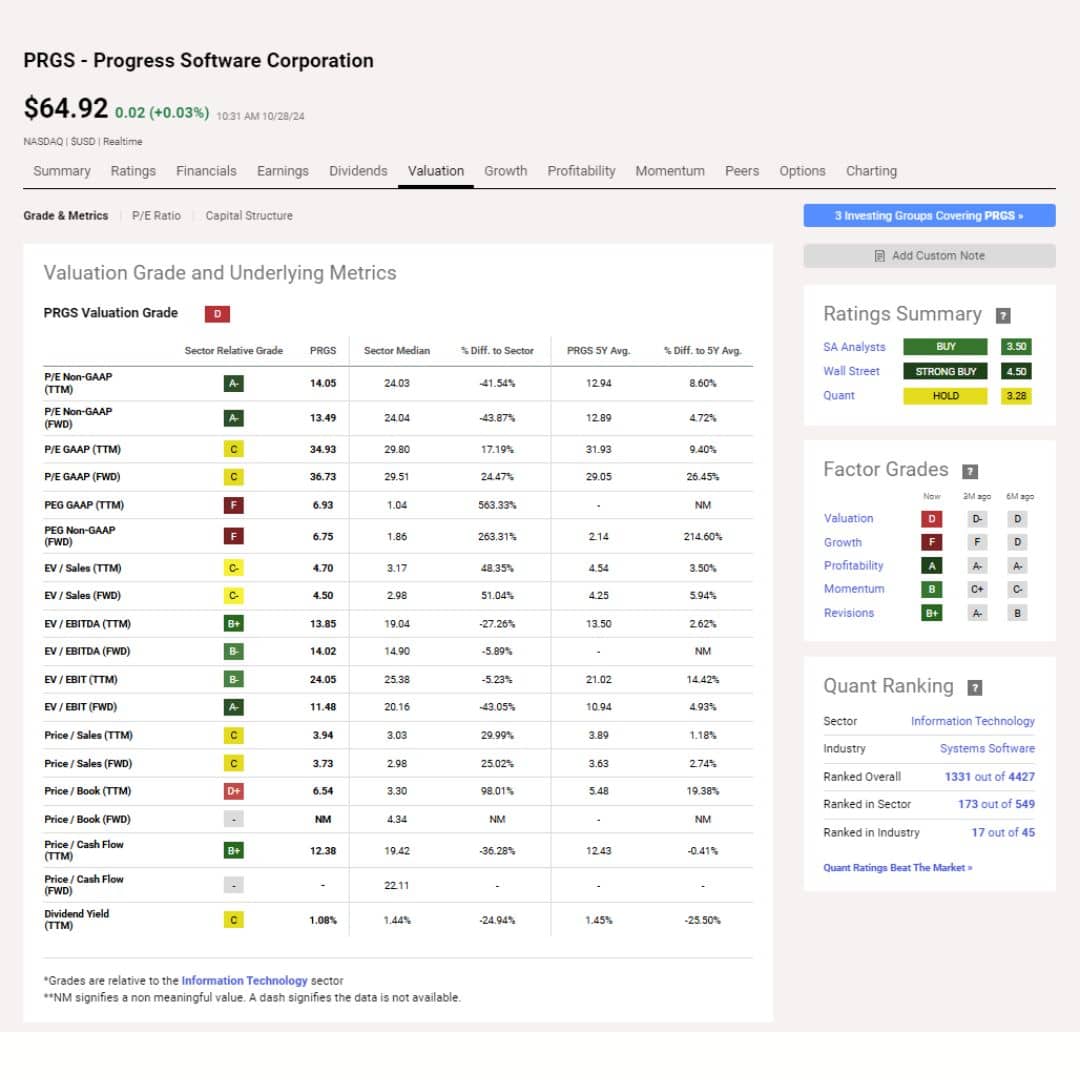Go to the Options tab
Viewport: 1080px width, 1080px height.
click(802, 171)
